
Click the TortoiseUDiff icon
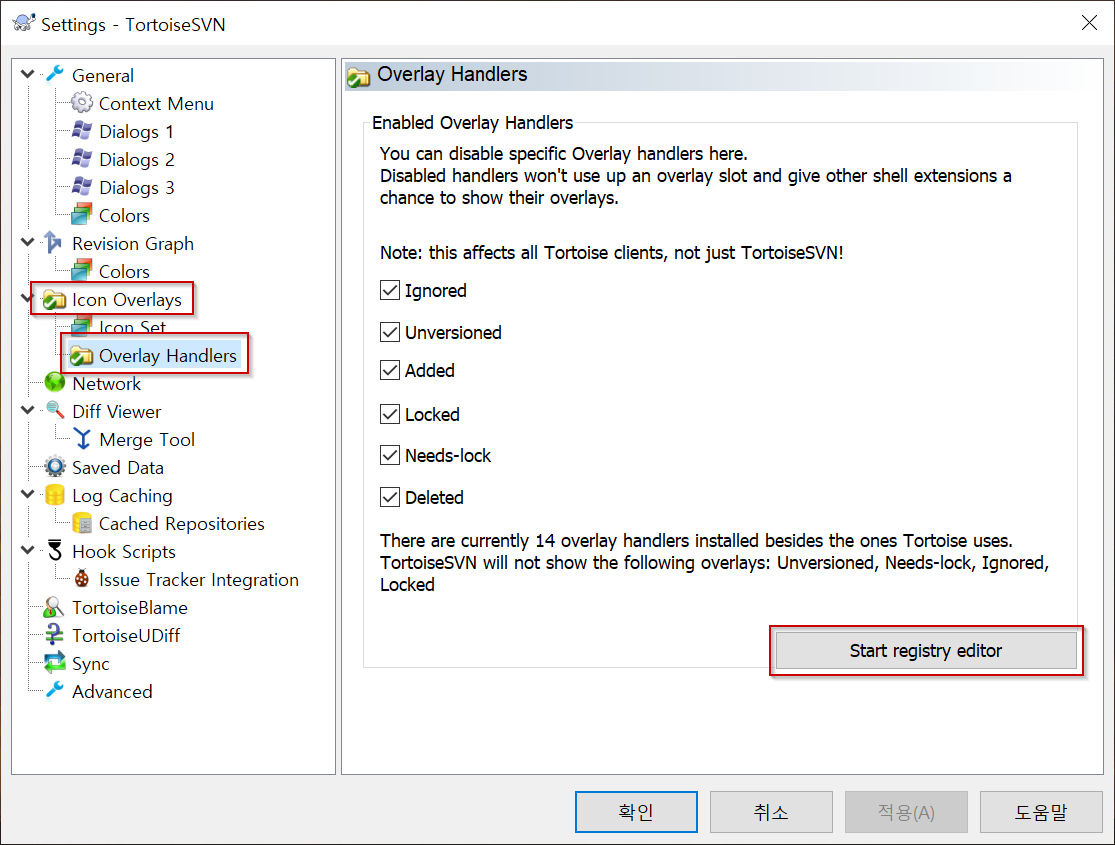click(54, 634)
